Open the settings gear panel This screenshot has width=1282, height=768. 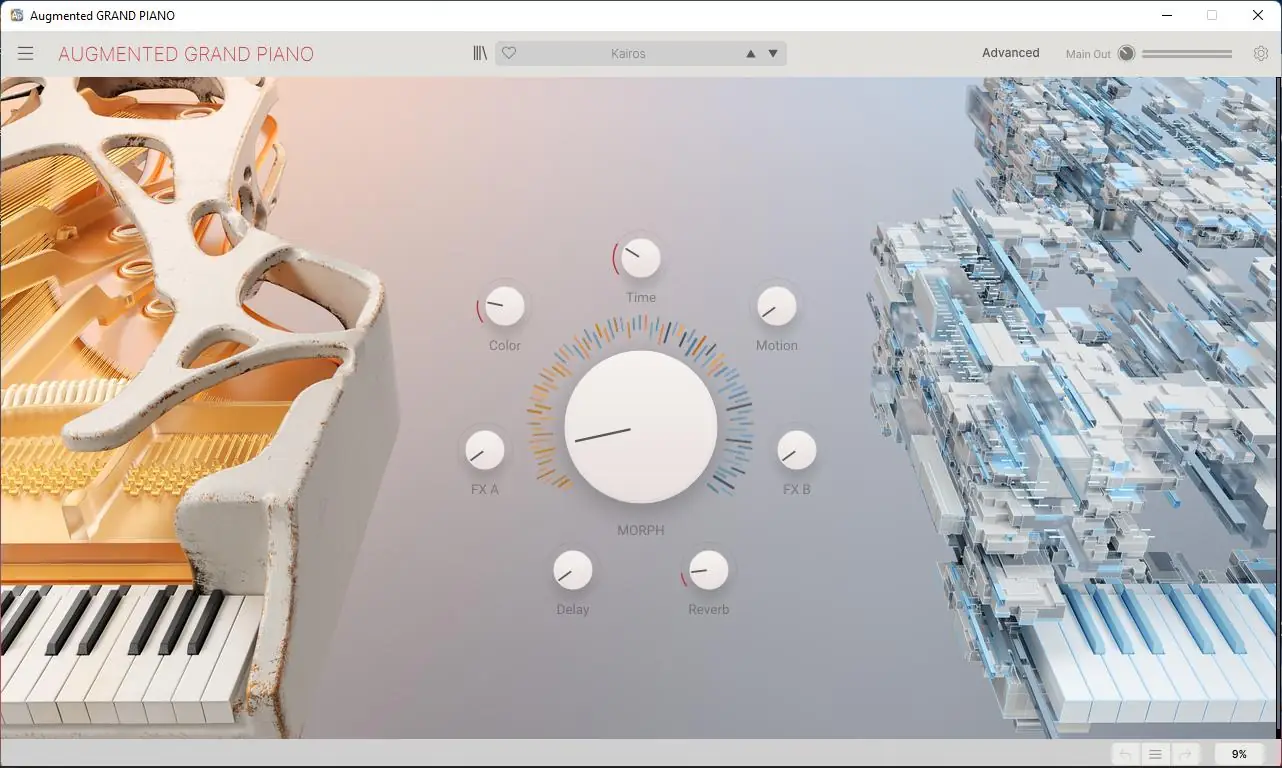(x=1261, y=53)
